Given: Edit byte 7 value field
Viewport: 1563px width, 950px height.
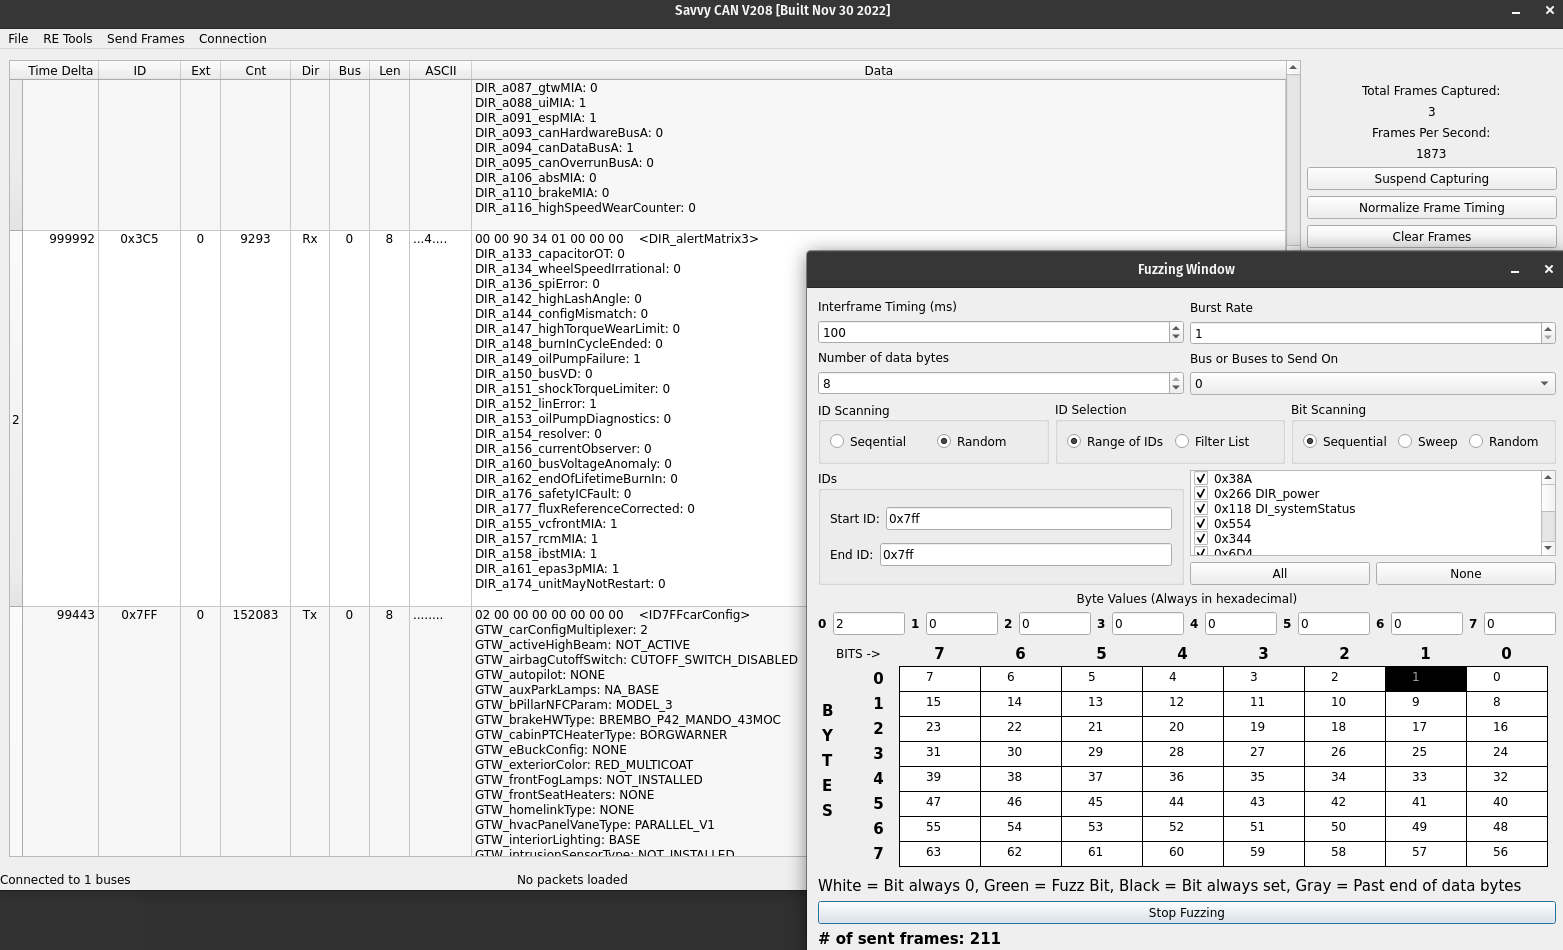Looking at the screenshot, I should tap(1519, 624).
